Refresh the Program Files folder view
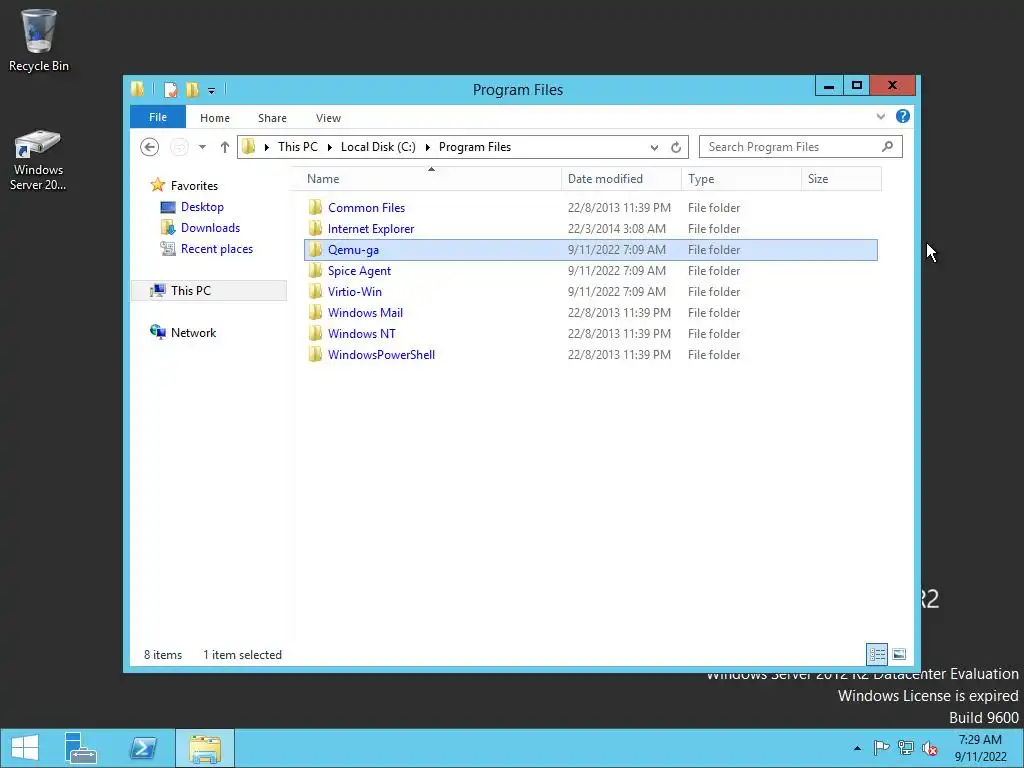Screen dimensions: 1024x768 coord(676,148)
